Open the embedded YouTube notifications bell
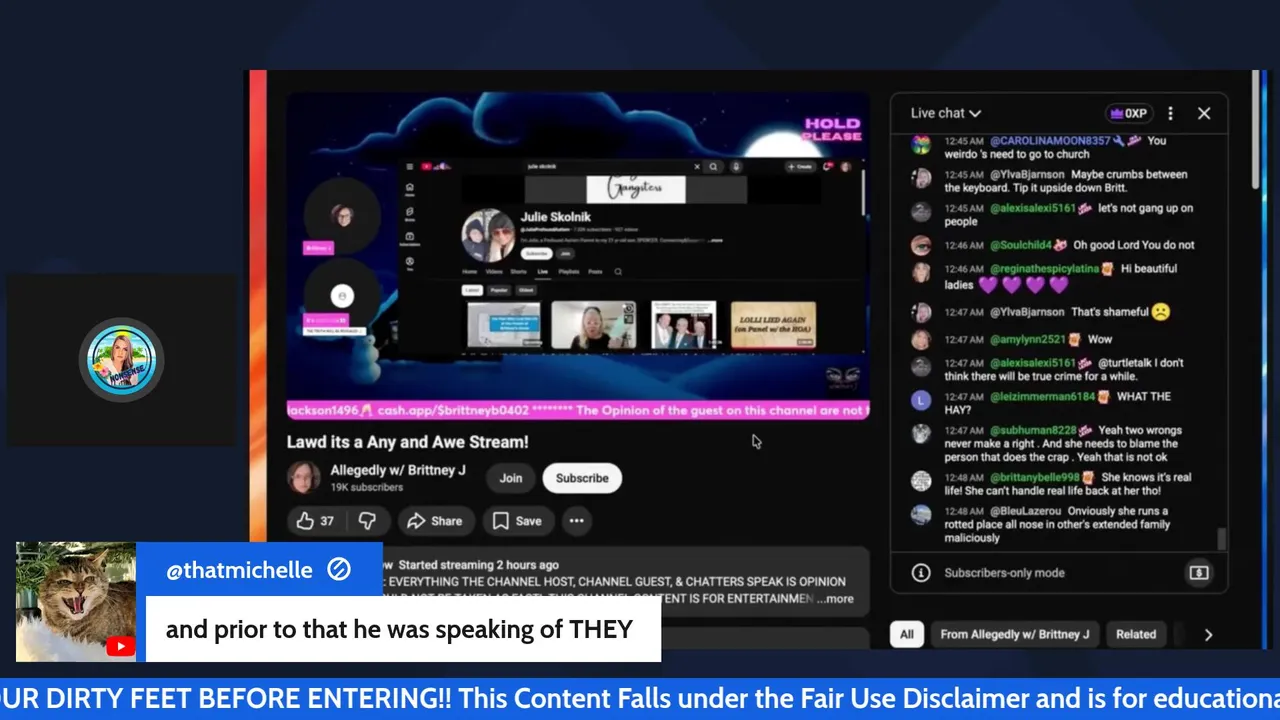Viewport: 1280px width, 720px height. (x=827, y=166)
